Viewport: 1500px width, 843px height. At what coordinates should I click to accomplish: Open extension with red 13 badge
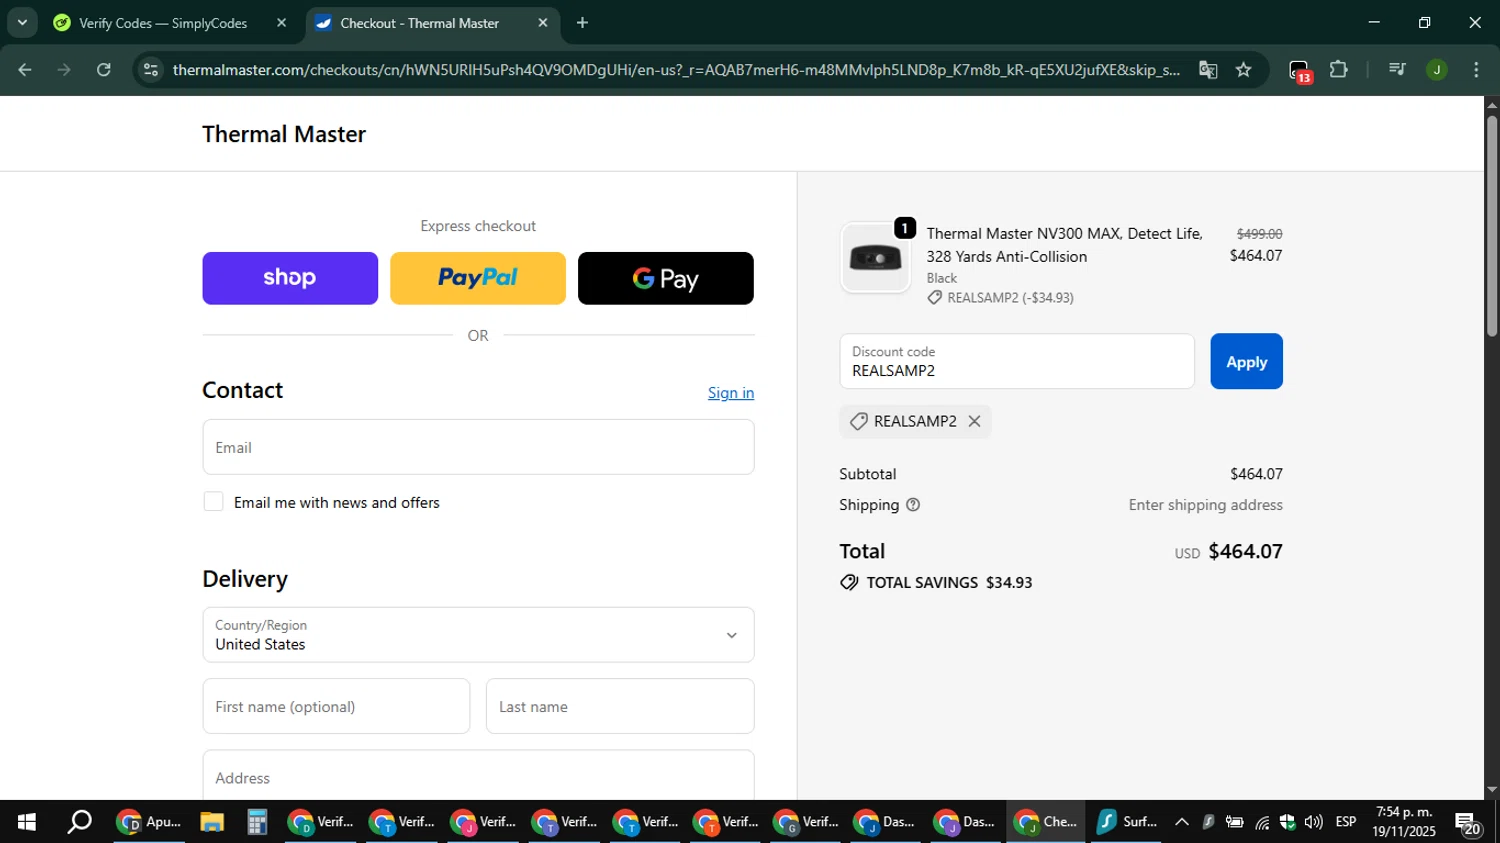tap(1299, 71)
